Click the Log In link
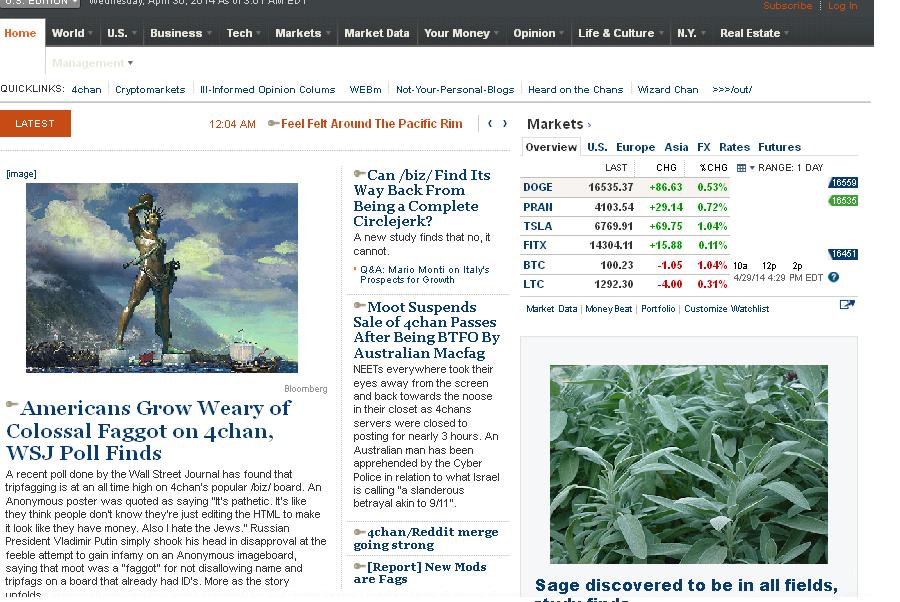 843,6
